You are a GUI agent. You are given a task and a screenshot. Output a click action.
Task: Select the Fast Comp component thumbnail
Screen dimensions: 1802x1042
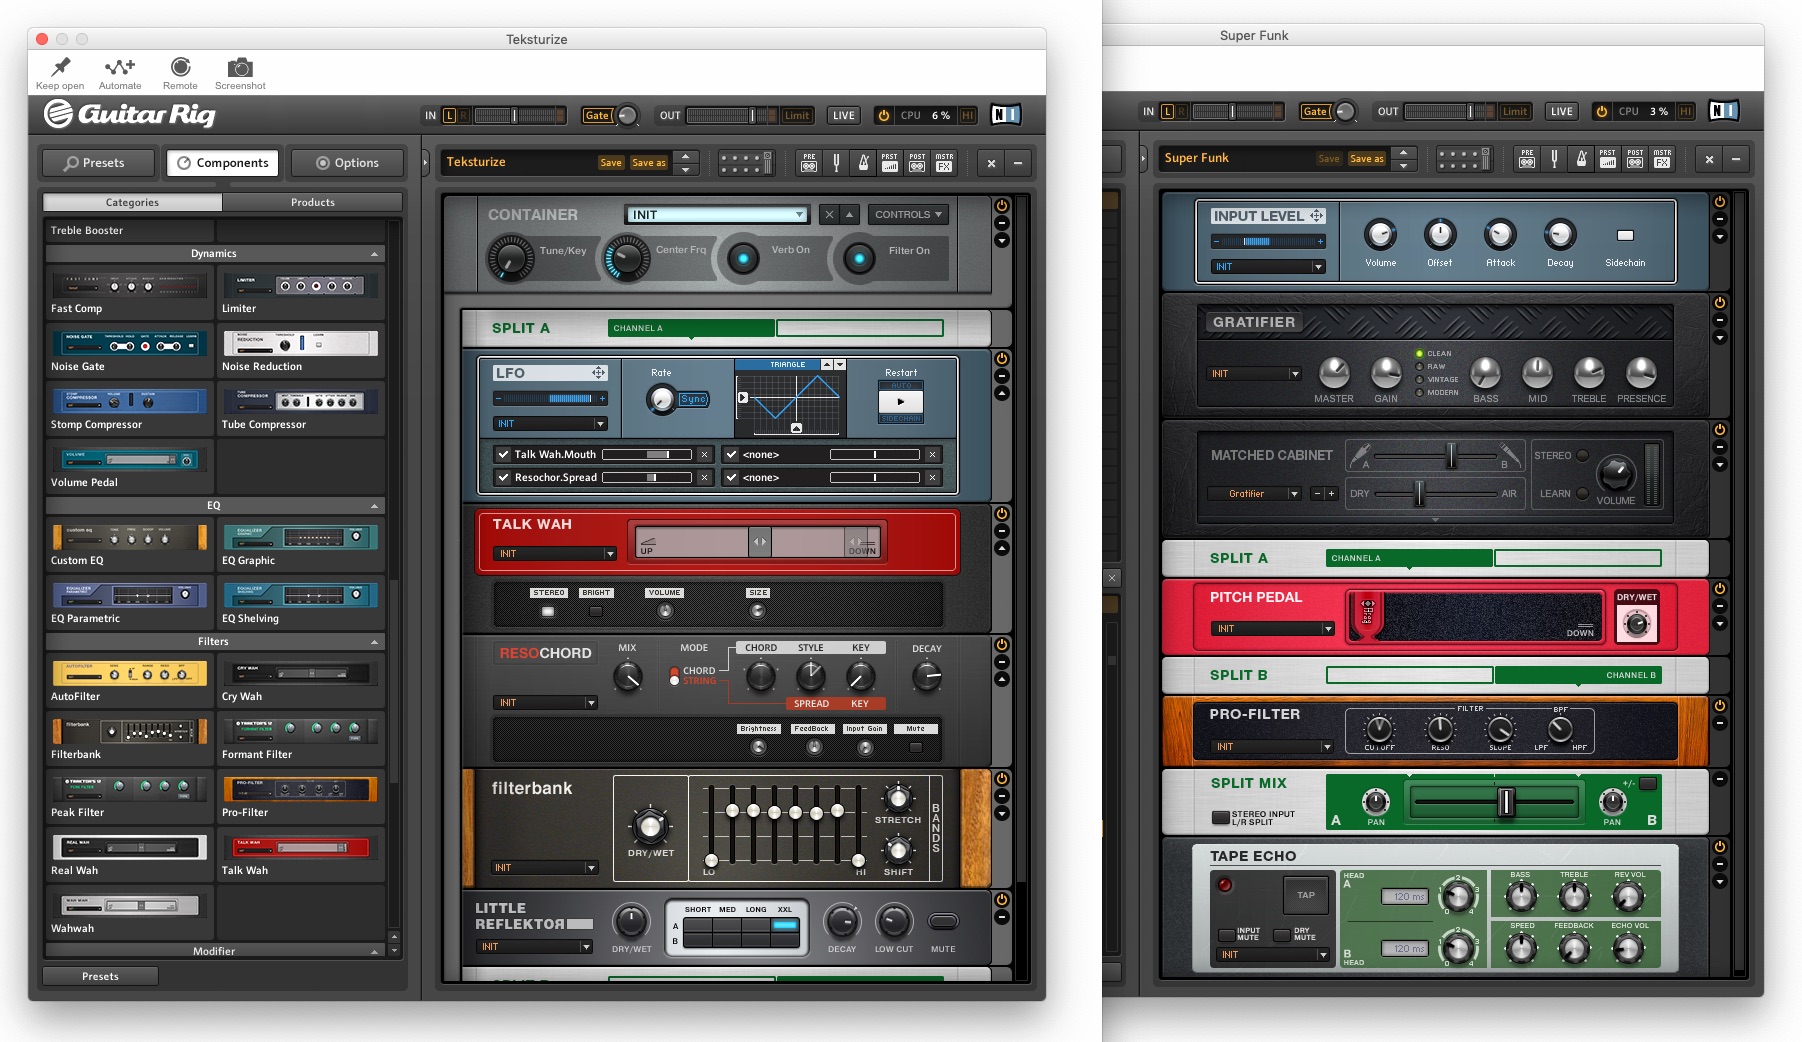pyautogui.click(x=129, y=285)
